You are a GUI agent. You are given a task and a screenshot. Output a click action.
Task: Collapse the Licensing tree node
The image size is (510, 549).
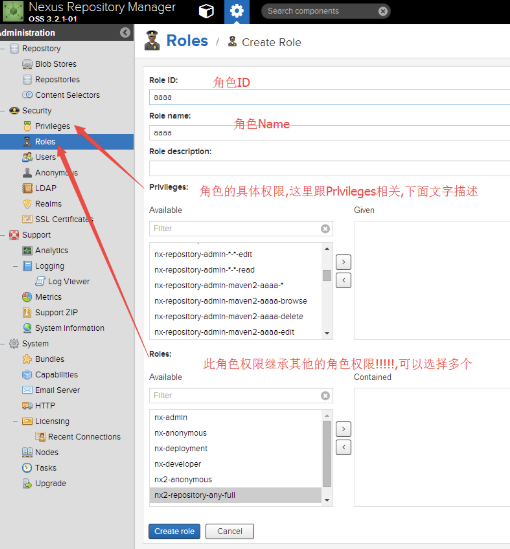[15, 421]
